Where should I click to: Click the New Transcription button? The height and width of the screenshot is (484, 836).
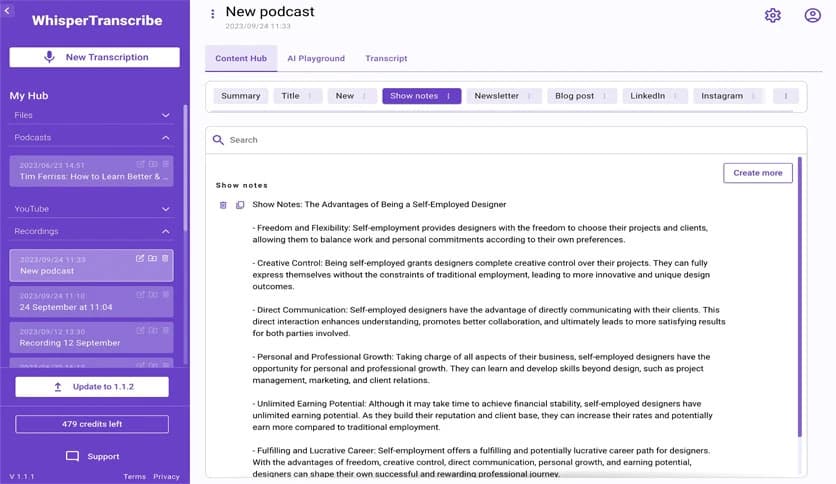(x=95, y=57)
